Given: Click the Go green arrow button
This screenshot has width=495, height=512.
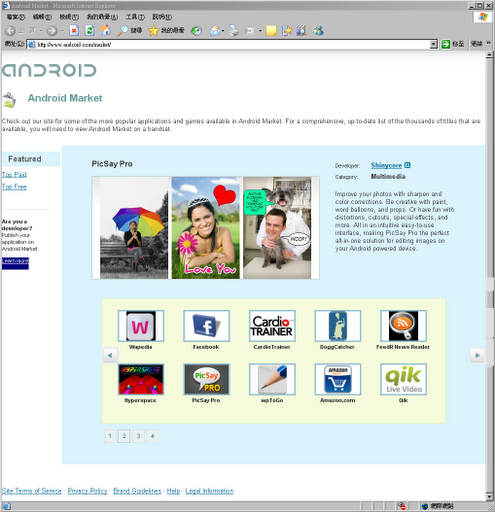Looking at the screenshot, I should tap(446, 44).
